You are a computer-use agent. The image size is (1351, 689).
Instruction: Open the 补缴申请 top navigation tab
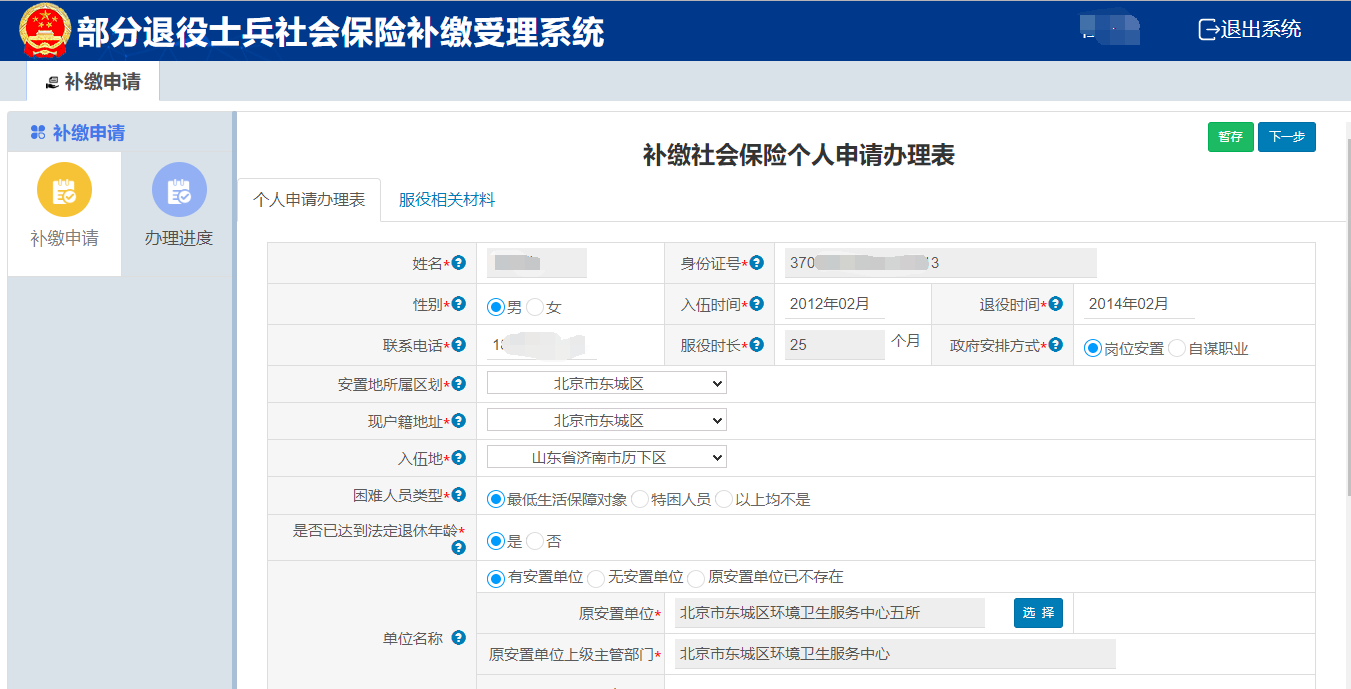pos(93,82)
